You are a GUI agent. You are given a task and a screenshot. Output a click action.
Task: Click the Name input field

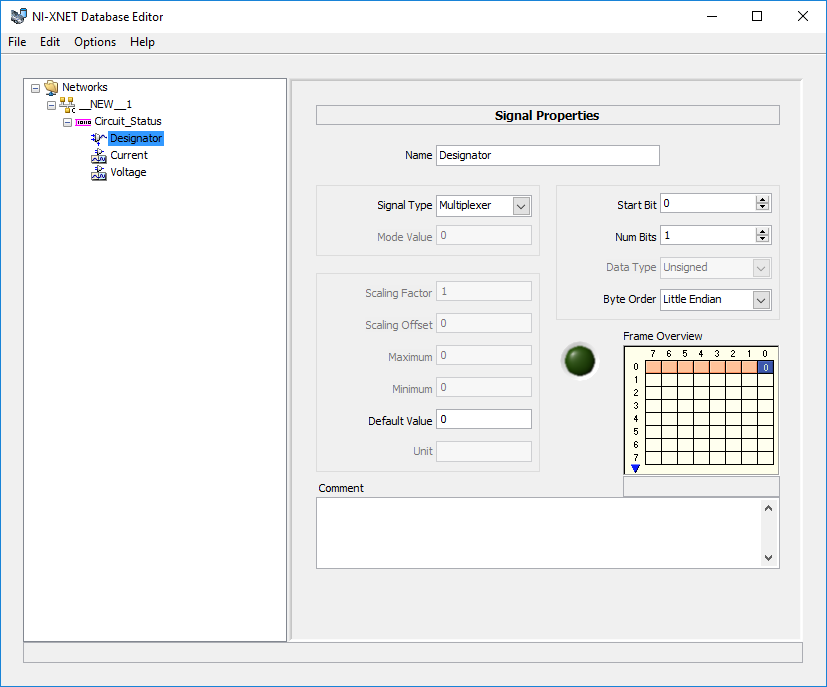coord(547,156)
